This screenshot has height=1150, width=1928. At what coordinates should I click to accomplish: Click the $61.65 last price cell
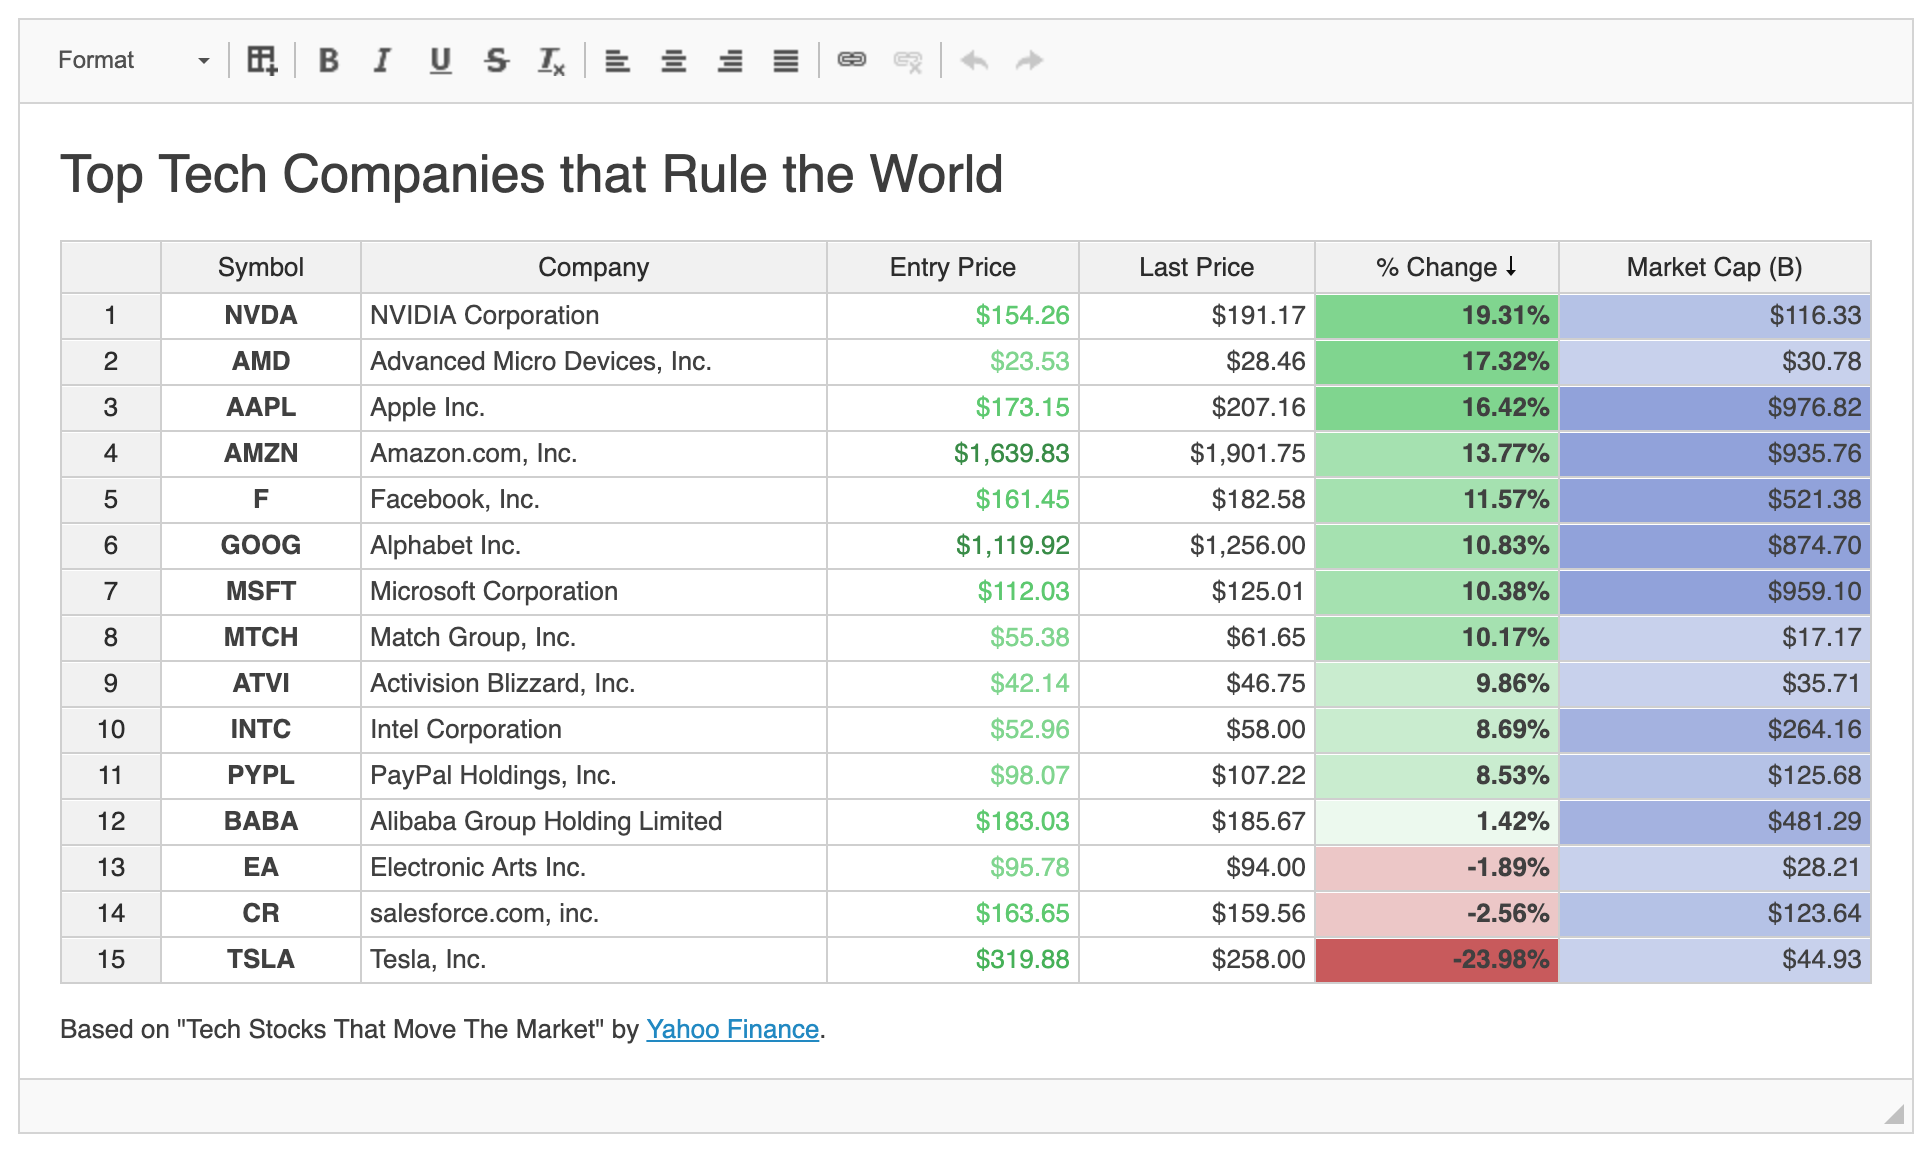pos(1197,637)
